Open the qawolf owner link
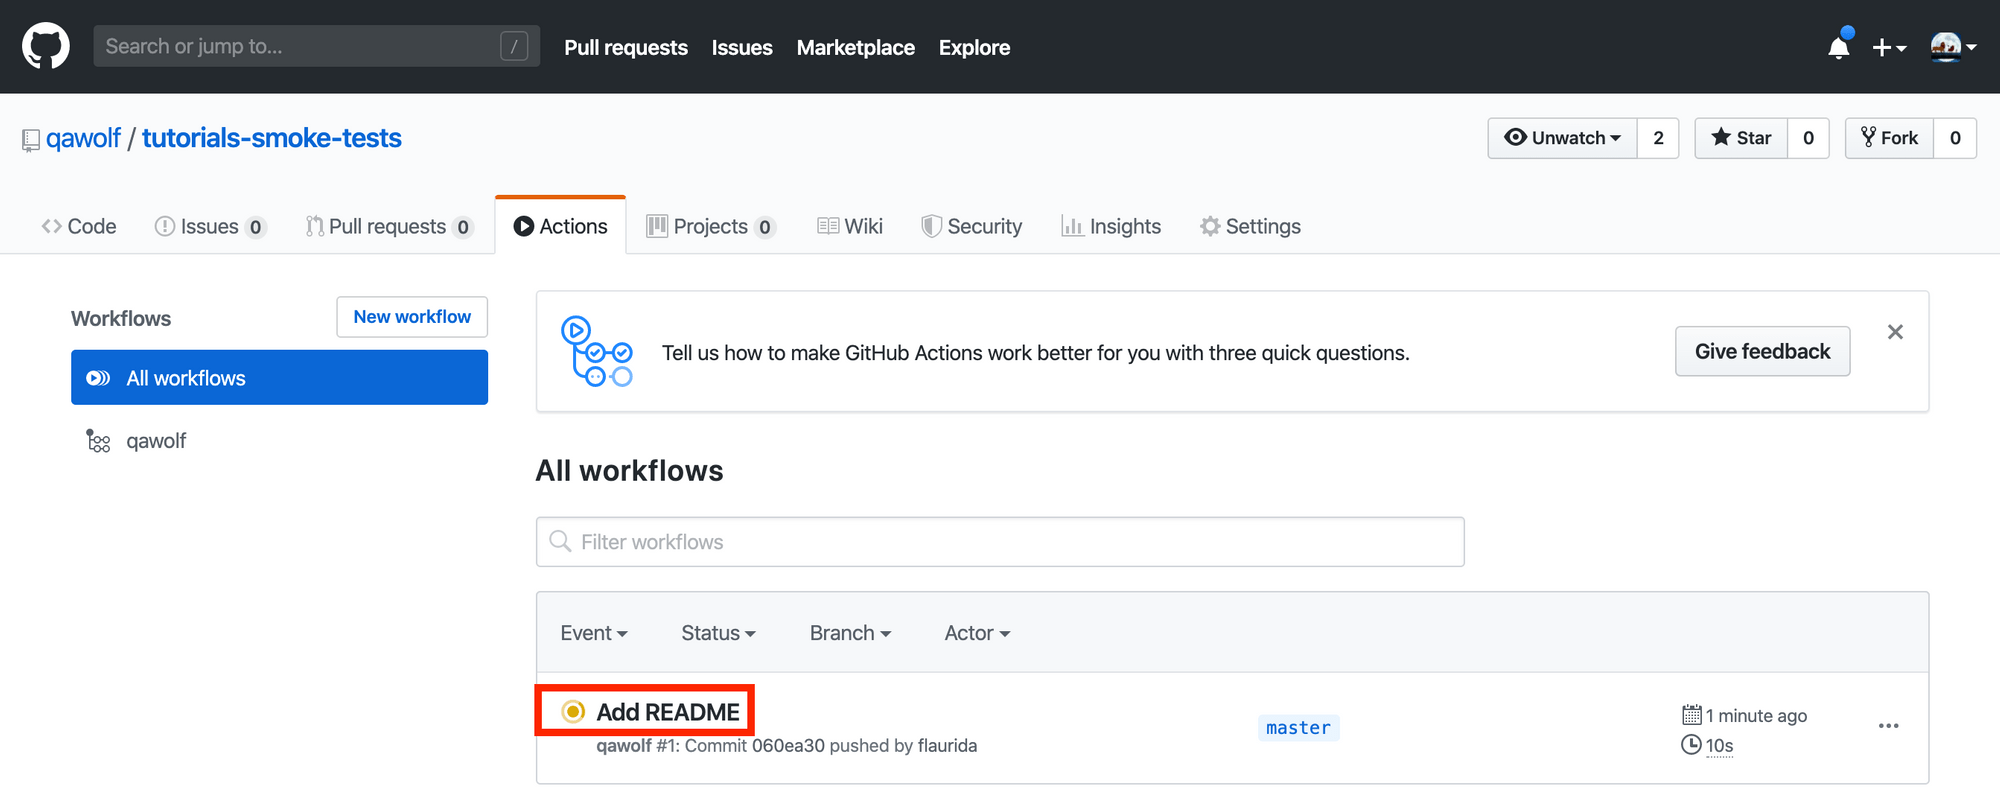The width and height of the screenshot is (2000, 807). pyautogui.click(x=83, y=138)
